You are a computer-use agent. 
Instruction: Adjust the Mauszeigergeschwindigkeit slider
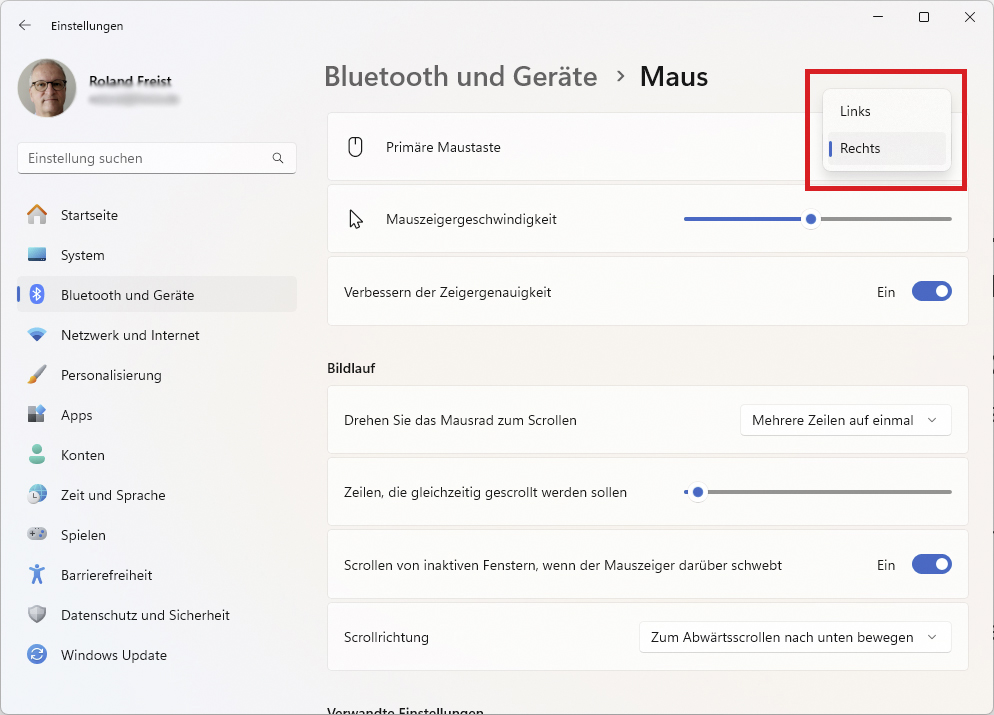point(810,218)
